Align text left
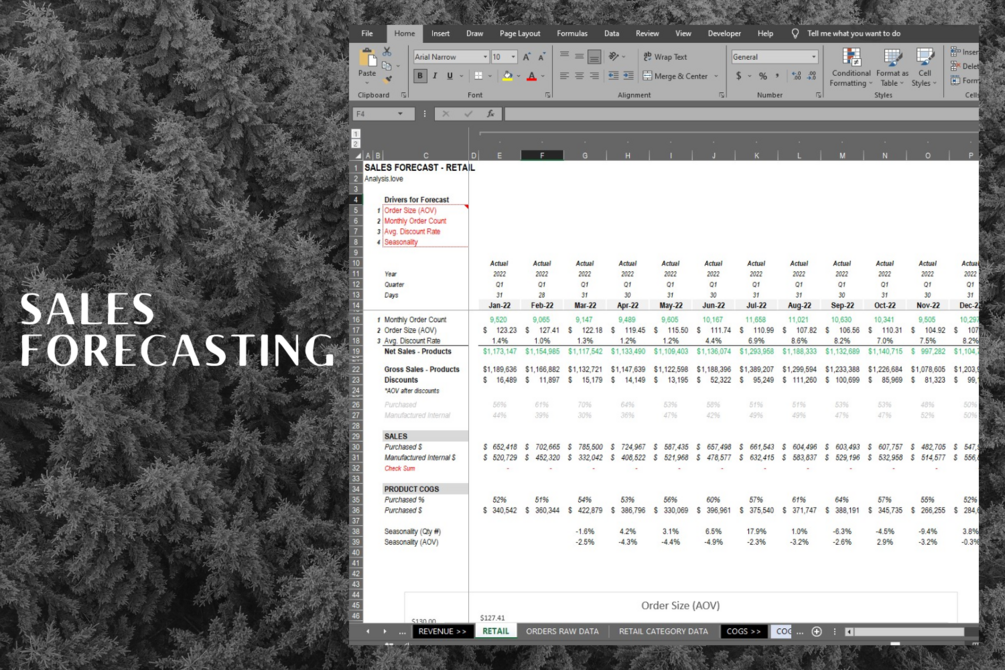The image size is (1005, 670). click(564, 76)
